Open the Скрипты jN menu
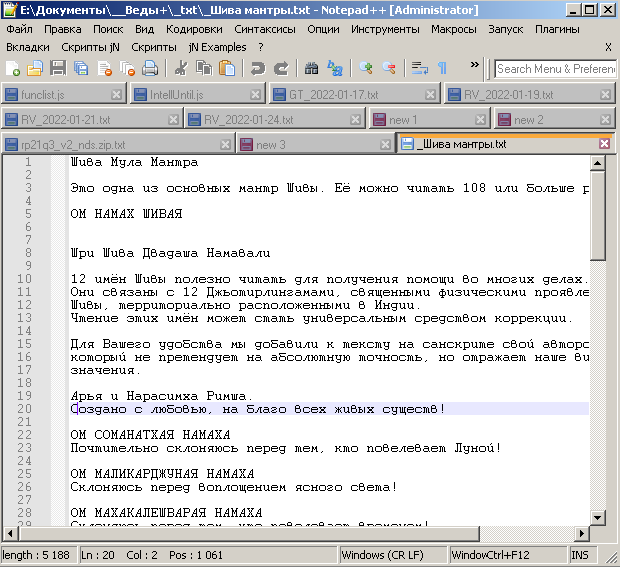Viewport: 620px width, 567px height. click(91, 47)
